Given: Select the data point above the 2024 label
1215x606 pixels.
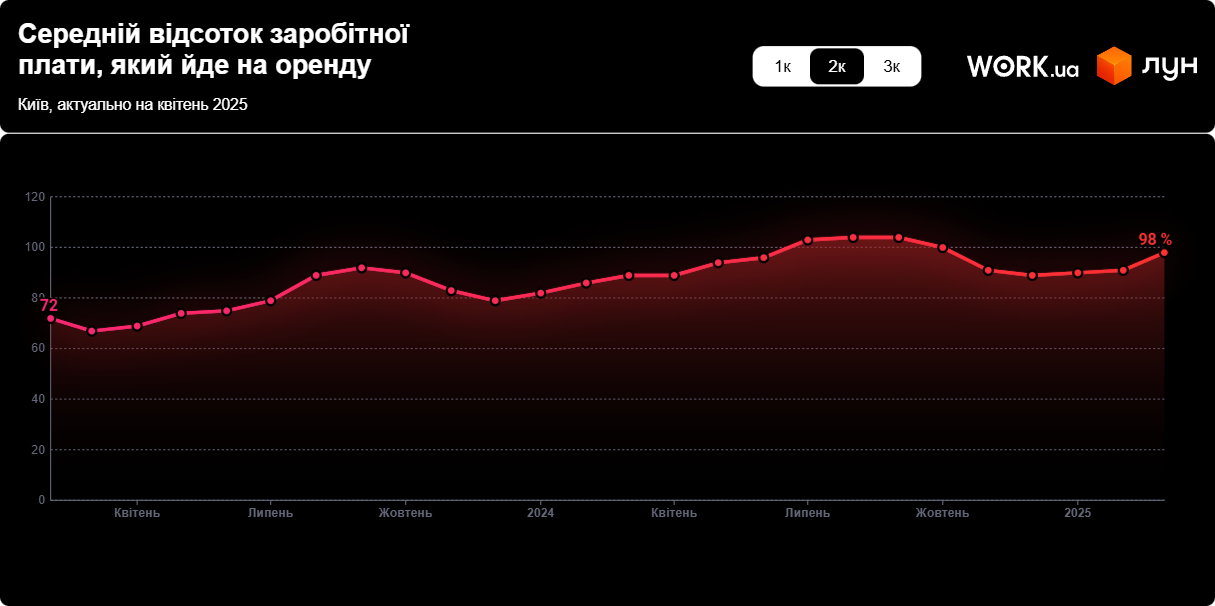Looking at the screenshot, I should pyautogui.click(x=540, y=293).
